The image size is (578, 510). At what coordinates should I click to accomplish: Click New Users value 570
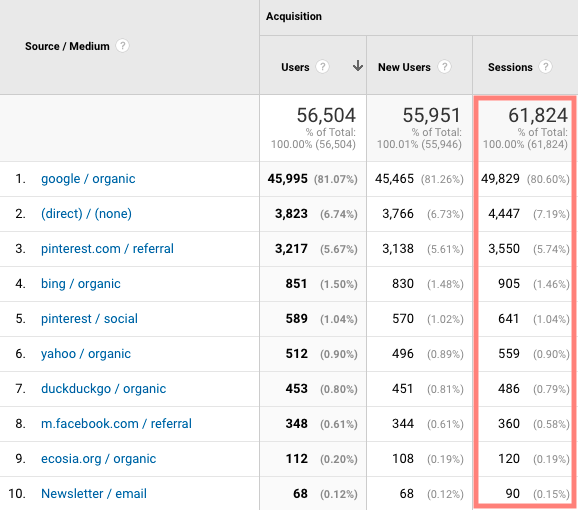pyautogui.click(x=403, y=319)
